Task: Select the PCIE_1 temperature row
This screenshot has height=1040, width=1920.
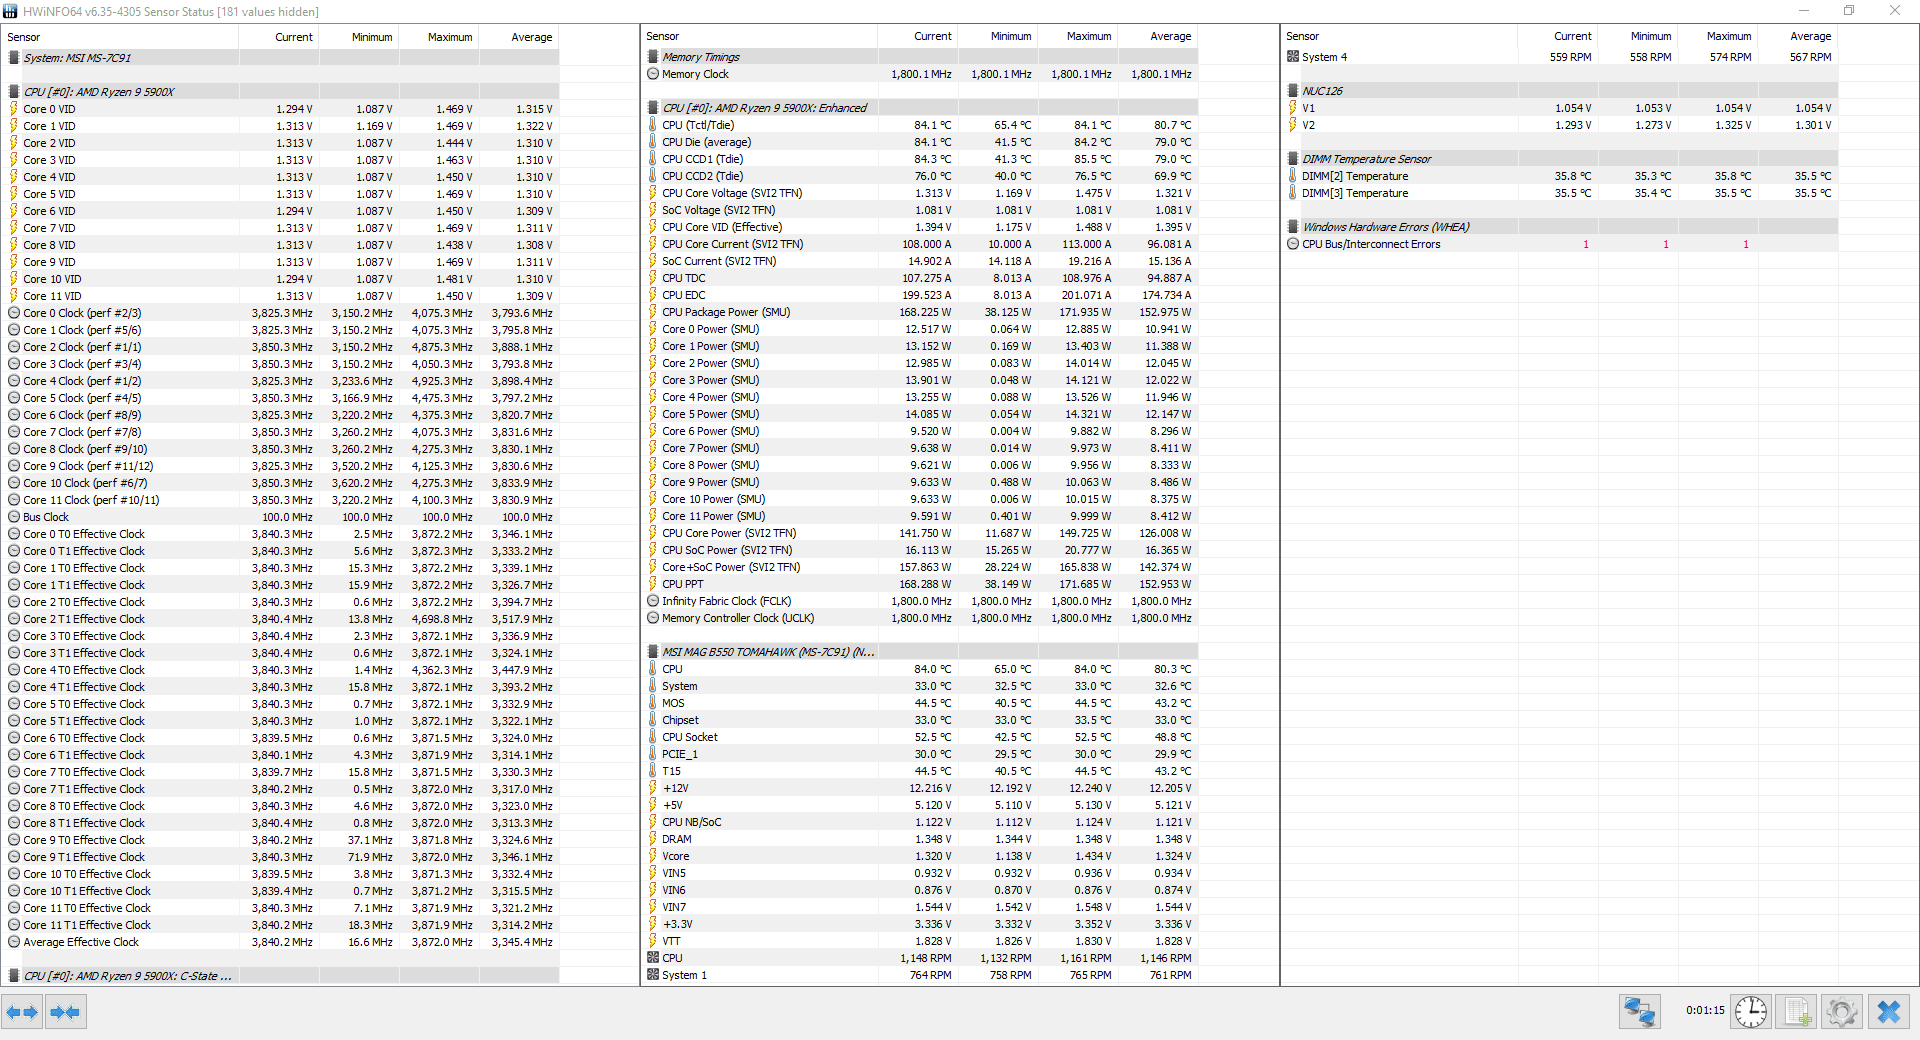Action: [x=919, y=754]
